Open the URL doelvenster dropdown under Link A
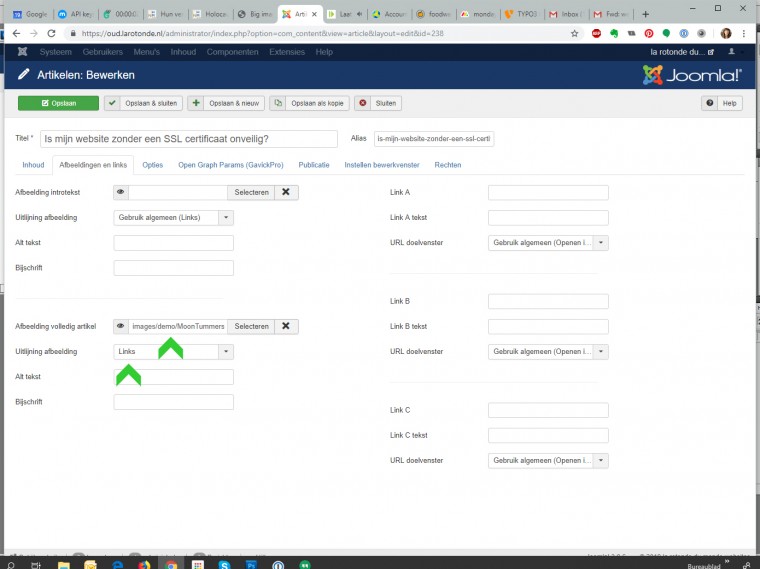Image resolution: width=760 pixels, height=569 pixels. pos(600,242)
